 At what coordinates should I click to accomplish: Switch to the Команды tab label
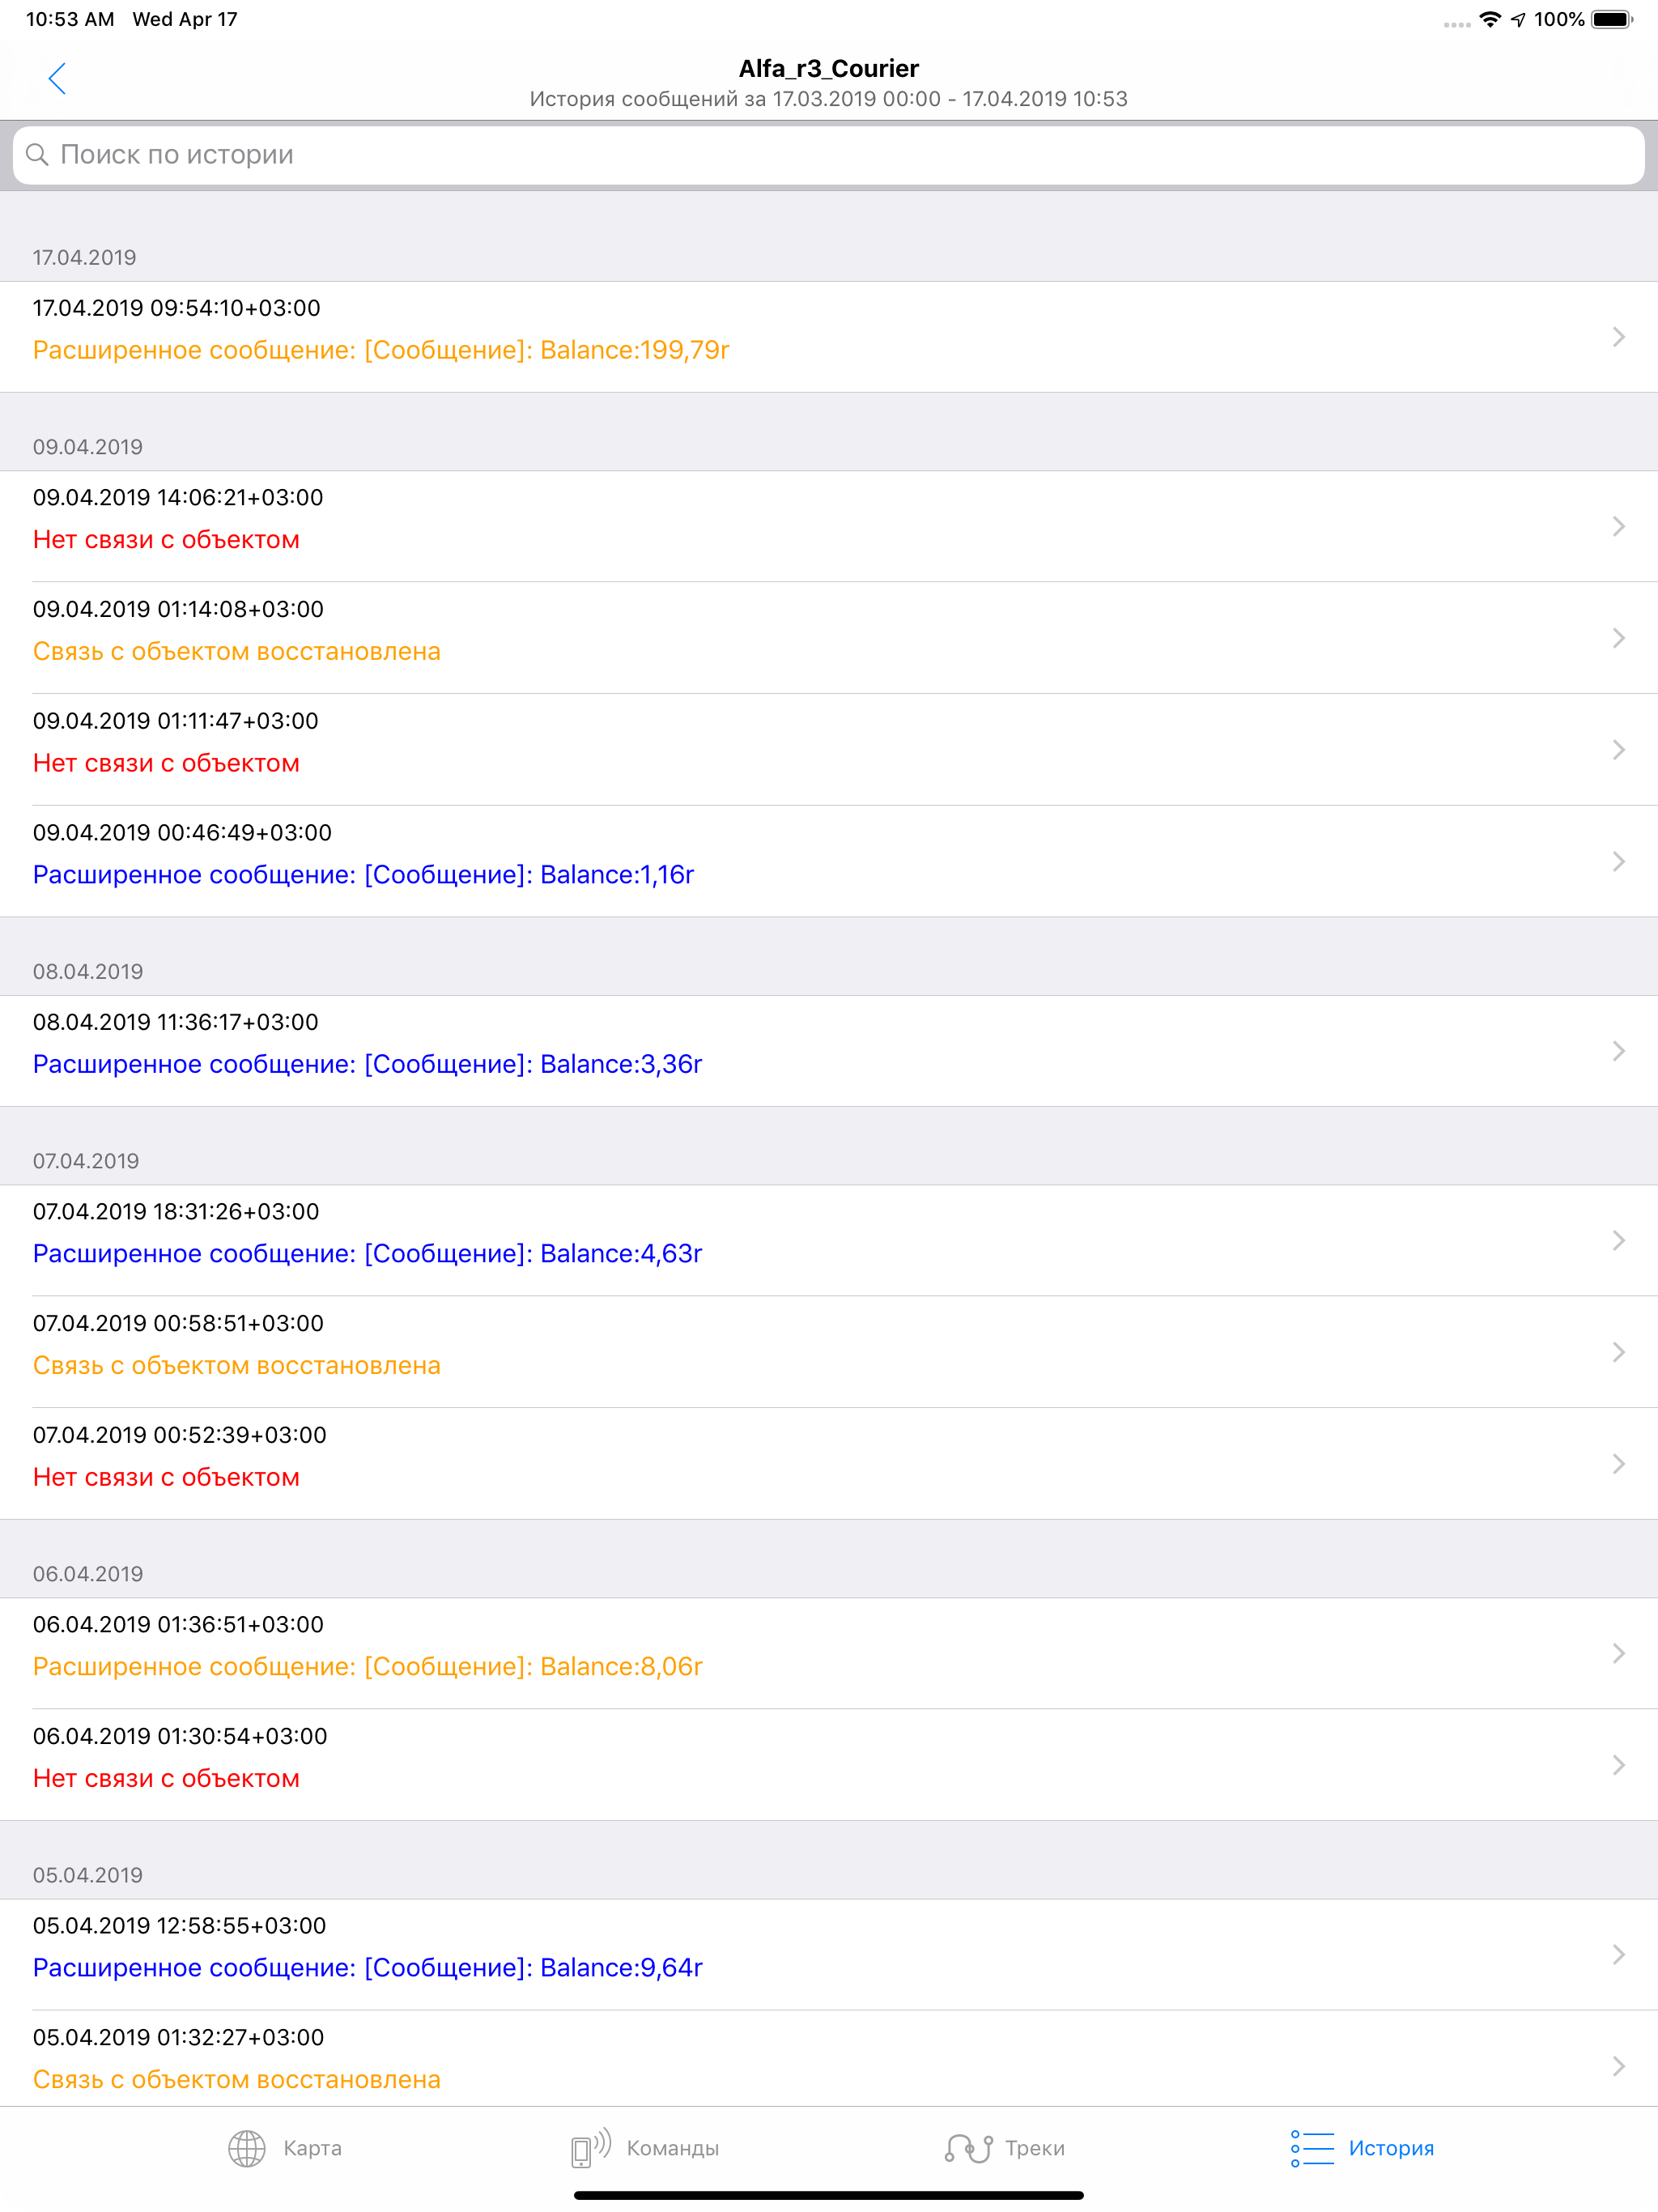coord(673,2148)
